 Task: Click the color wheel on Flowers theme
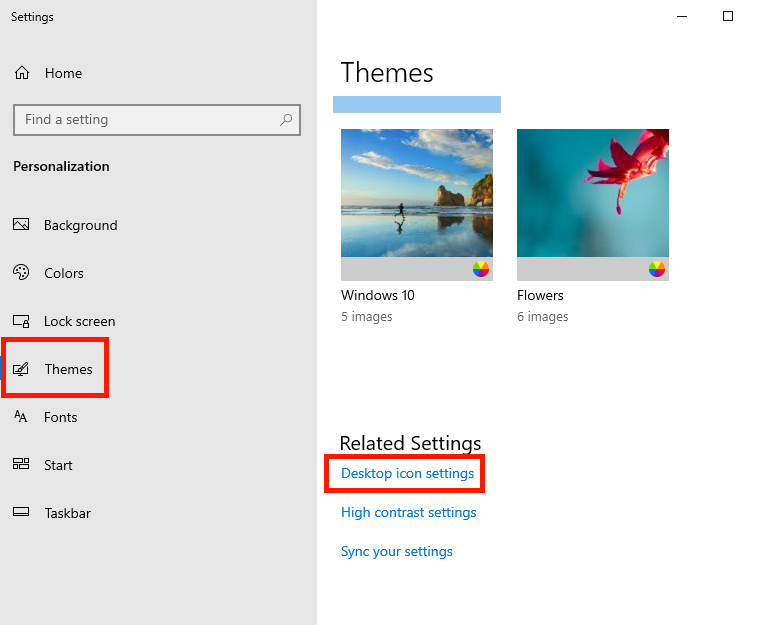click(657, 269)
